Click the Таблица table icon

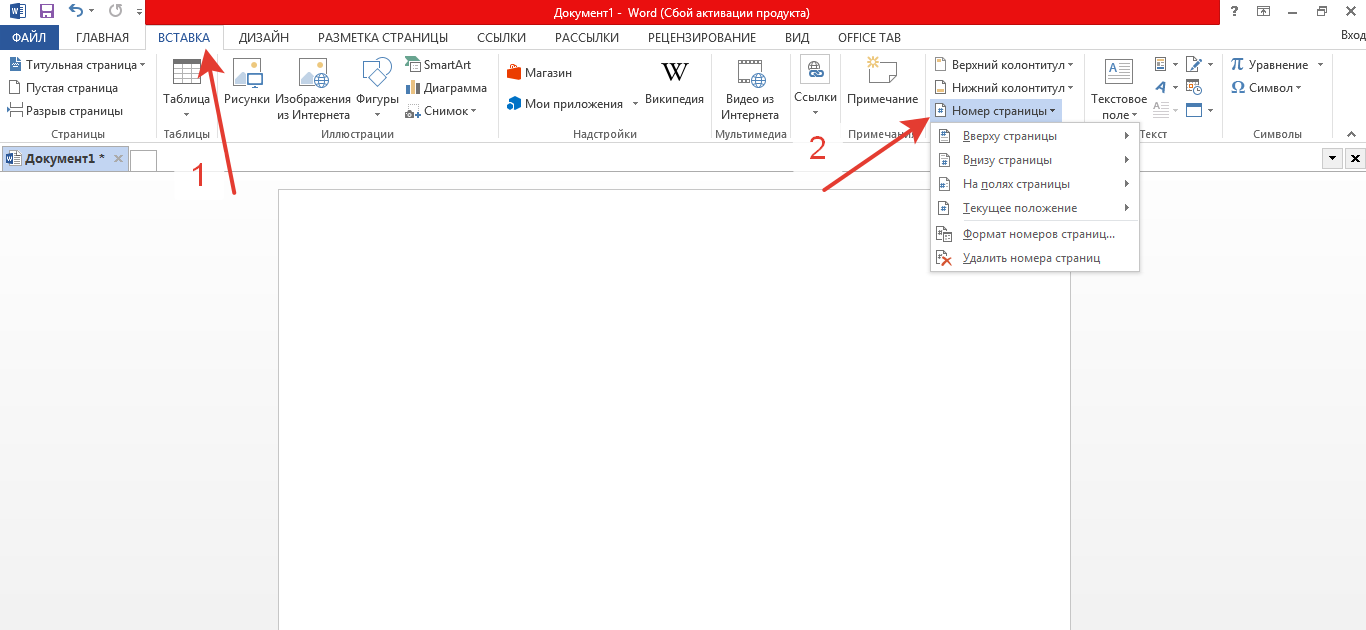[x=186, y=75]
